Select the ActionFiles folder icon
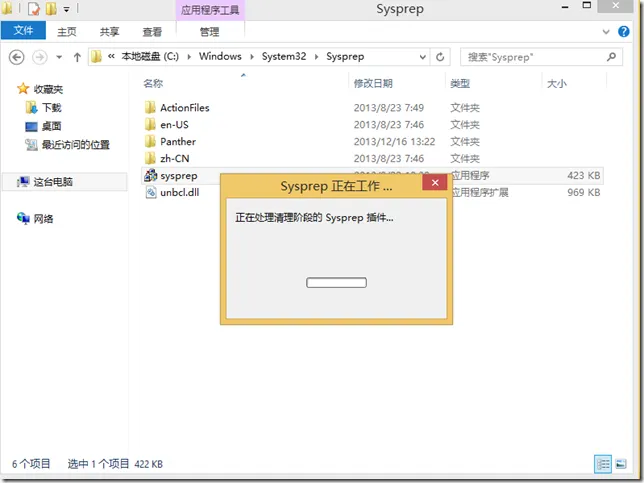644x483 pixels. point(150,108)
